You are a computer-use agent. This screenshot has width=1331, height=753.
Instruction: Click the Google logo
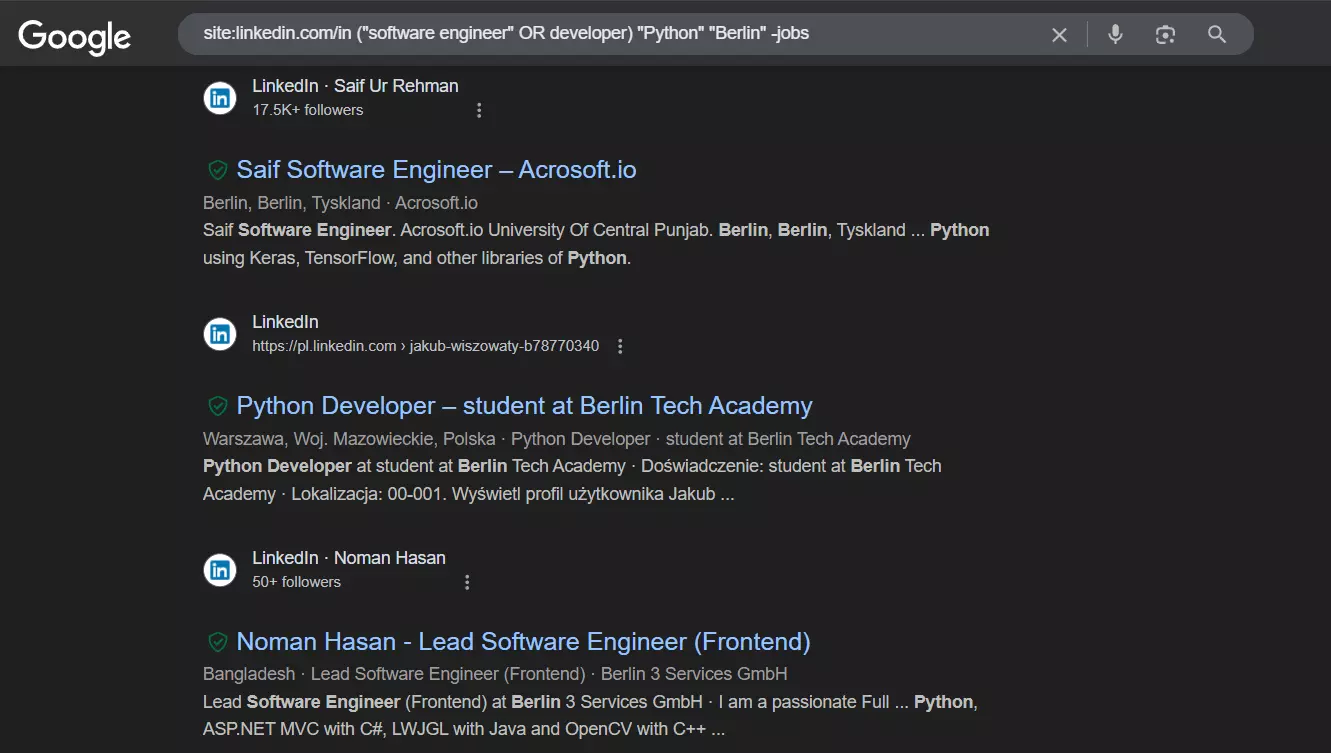pos(73,35)
